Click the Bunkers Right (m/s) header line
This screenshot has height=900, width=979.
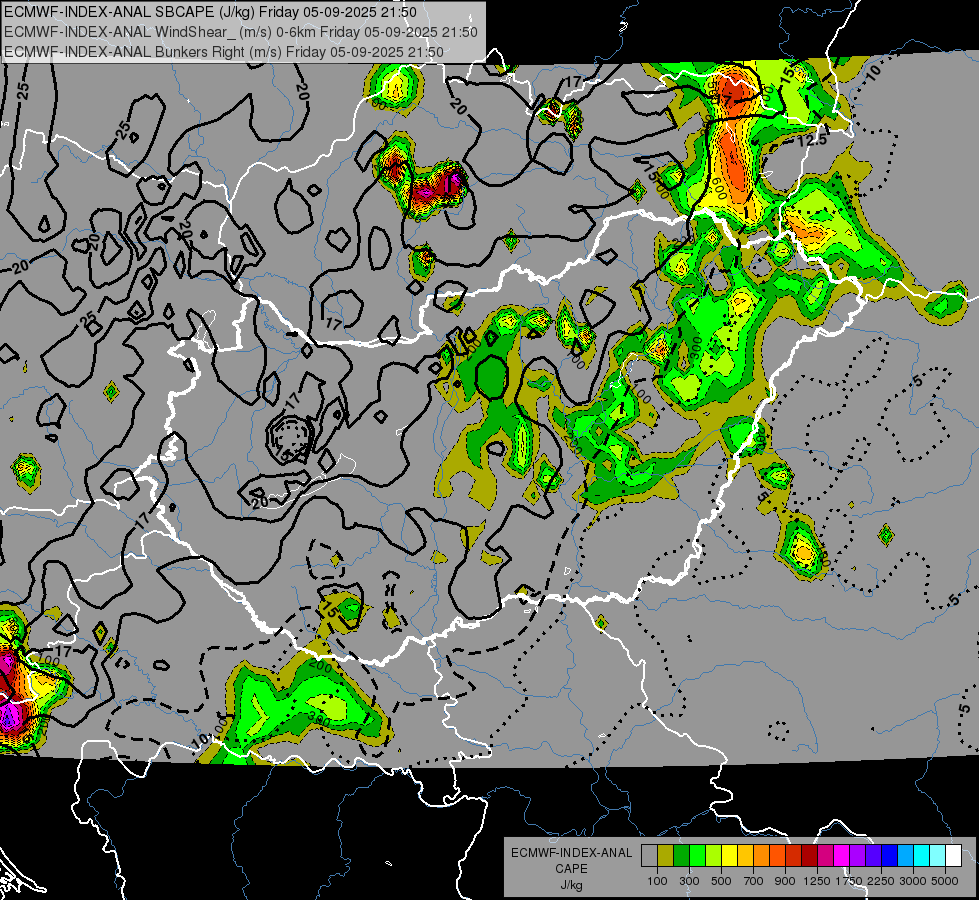(x=224, y=51)
